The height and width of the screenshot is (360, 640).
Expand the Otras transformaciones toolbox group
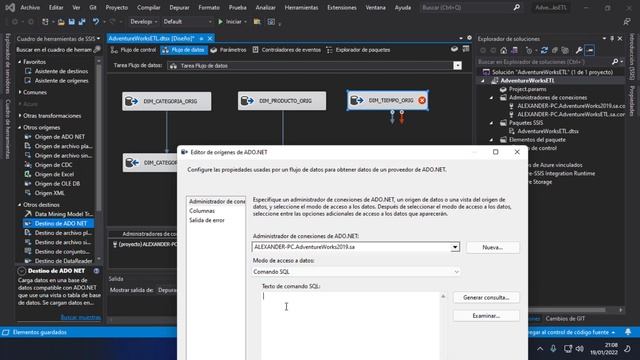click(x=20, y=116)
